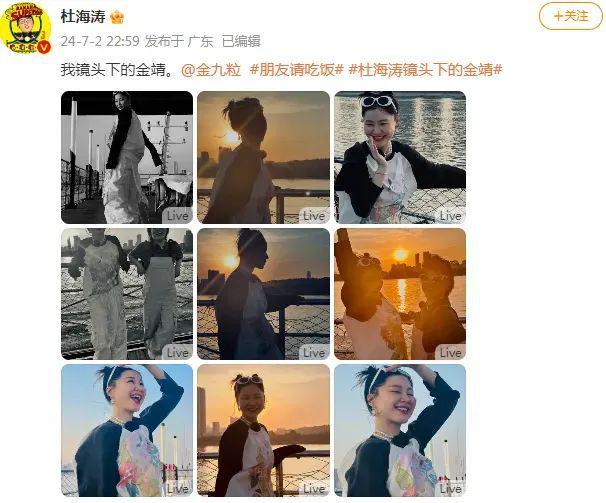Click the 24-7-2 22:59 post timestamp
Screen dimensions: 606x503
click(x=100, y=41)
